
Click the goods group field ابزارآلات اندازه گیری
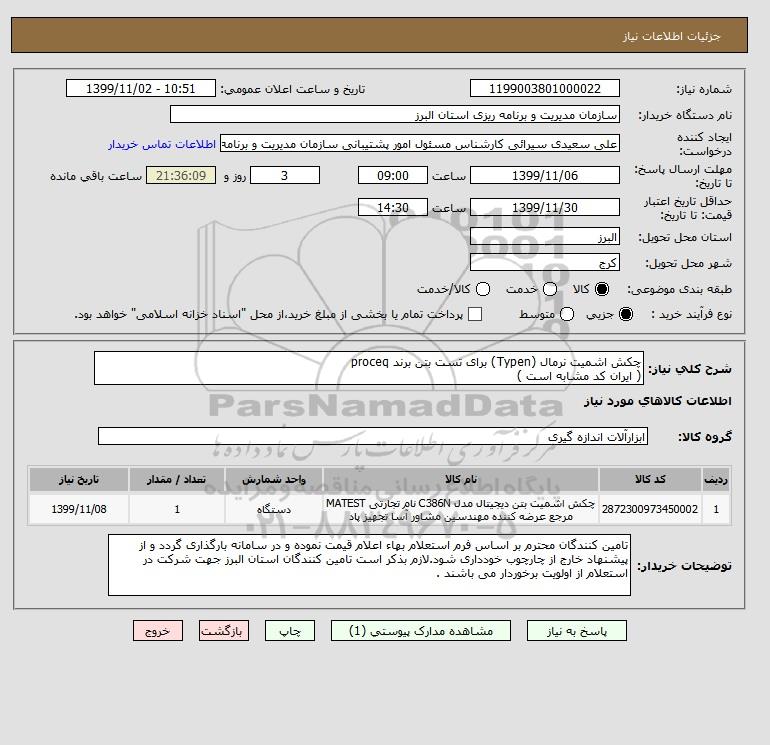[x=373, y=436]
